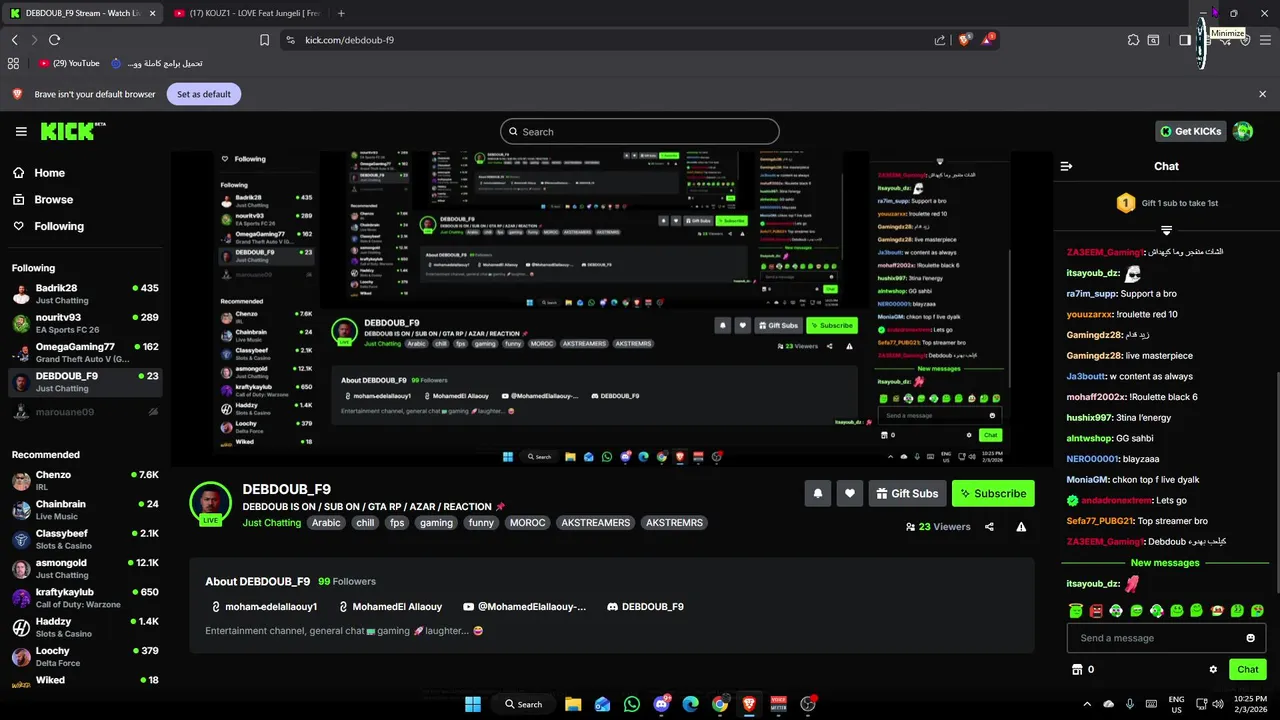Bookmark this page icon
This screenshot has height=720, width=1280.
pyautogui.click(x=264, y=40)
